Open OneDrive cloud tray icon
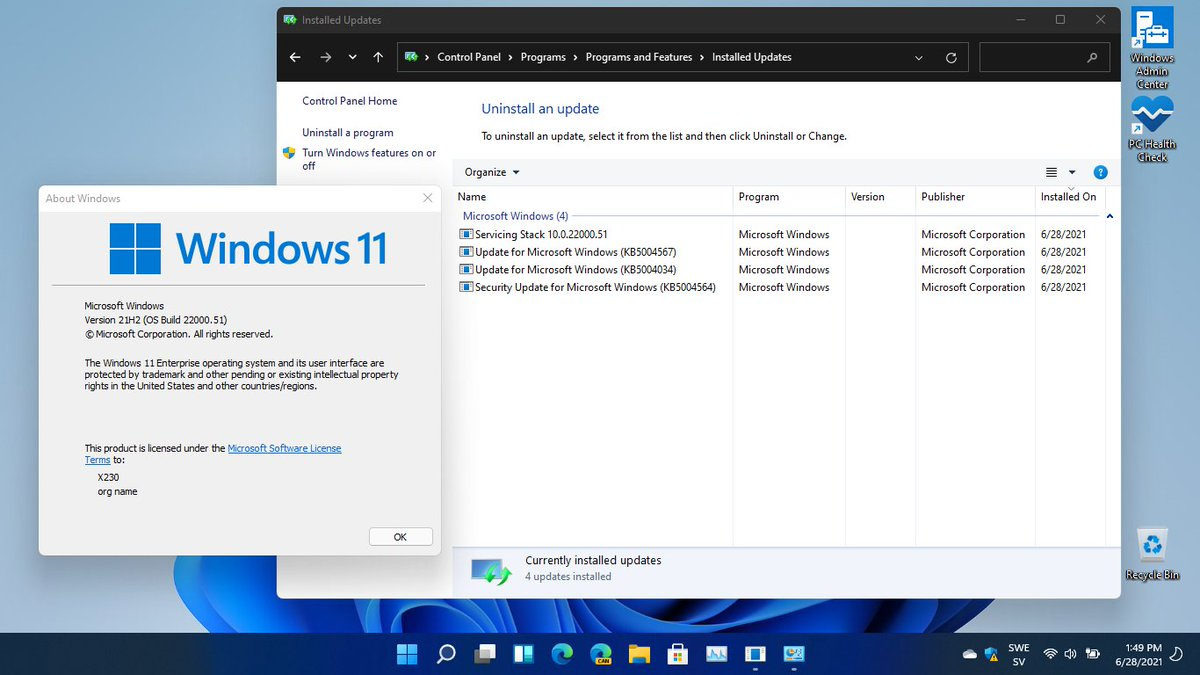This screenshot has width=1200, height=675. coord(969,654)
